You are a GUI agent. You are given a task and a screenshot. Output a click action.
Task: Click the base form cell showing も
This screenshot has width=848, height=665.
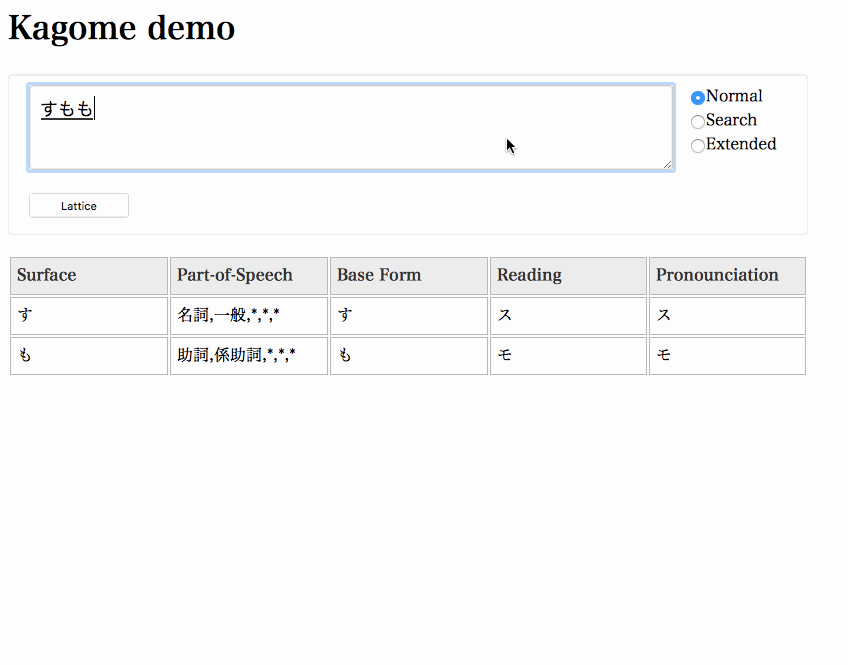coord(408,355)
